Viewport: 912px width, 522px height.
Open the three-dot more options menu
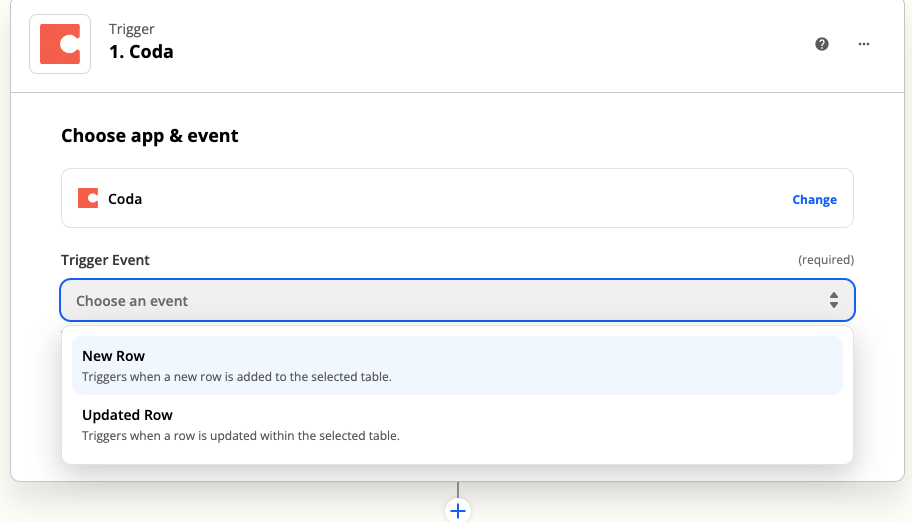[864, 44]
